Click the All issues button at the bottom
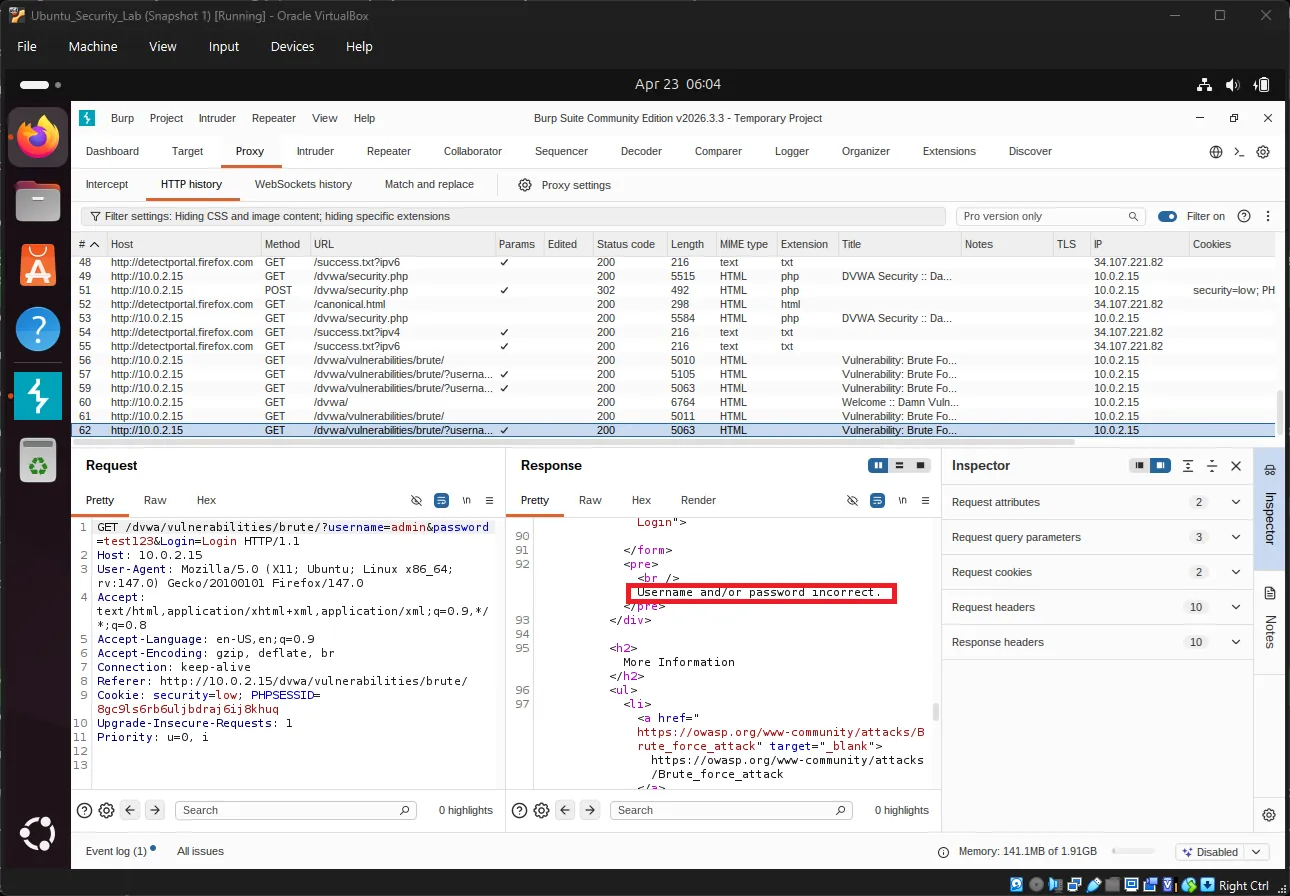 click(x=200, y=851)
